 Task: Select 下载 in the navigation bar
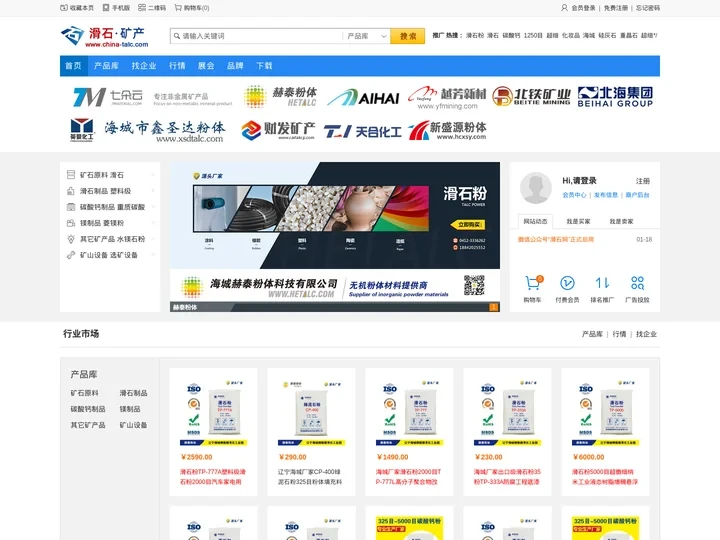[x=264, y=66]
